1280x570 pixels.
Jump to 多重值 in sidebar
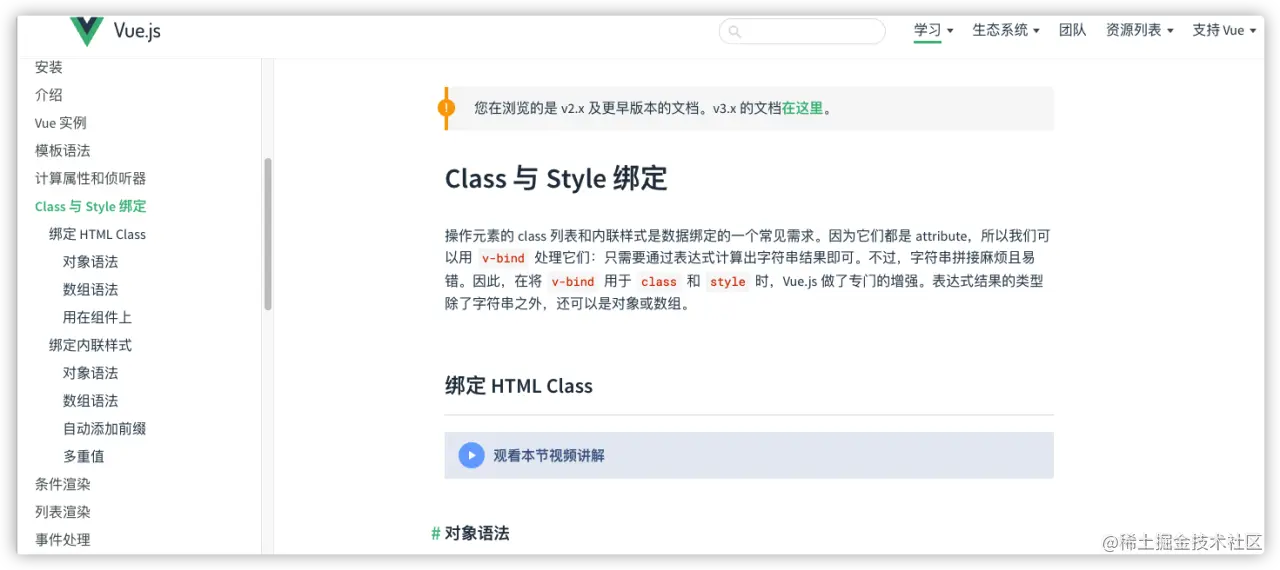(84, 456)
